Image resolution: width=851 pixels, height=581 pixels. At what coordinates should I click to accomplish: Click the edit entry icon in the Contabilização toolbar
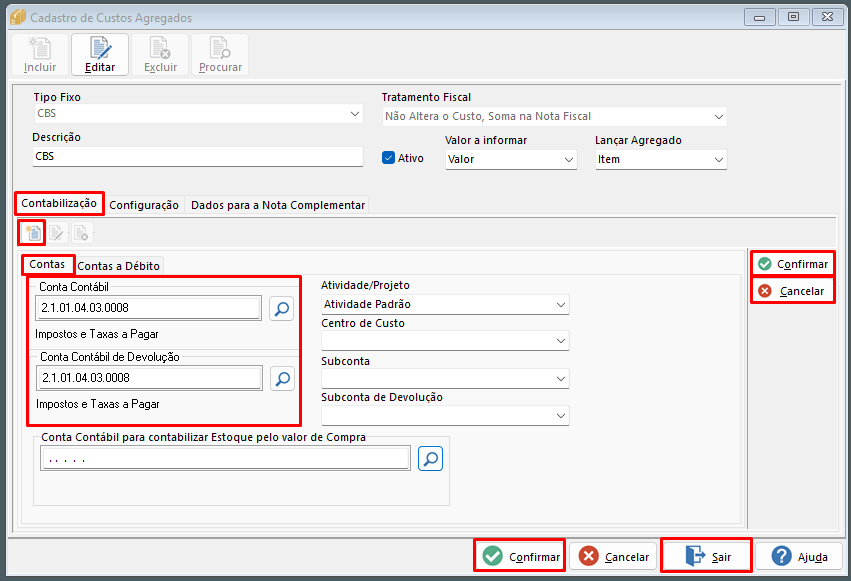(x=57, y=233)
